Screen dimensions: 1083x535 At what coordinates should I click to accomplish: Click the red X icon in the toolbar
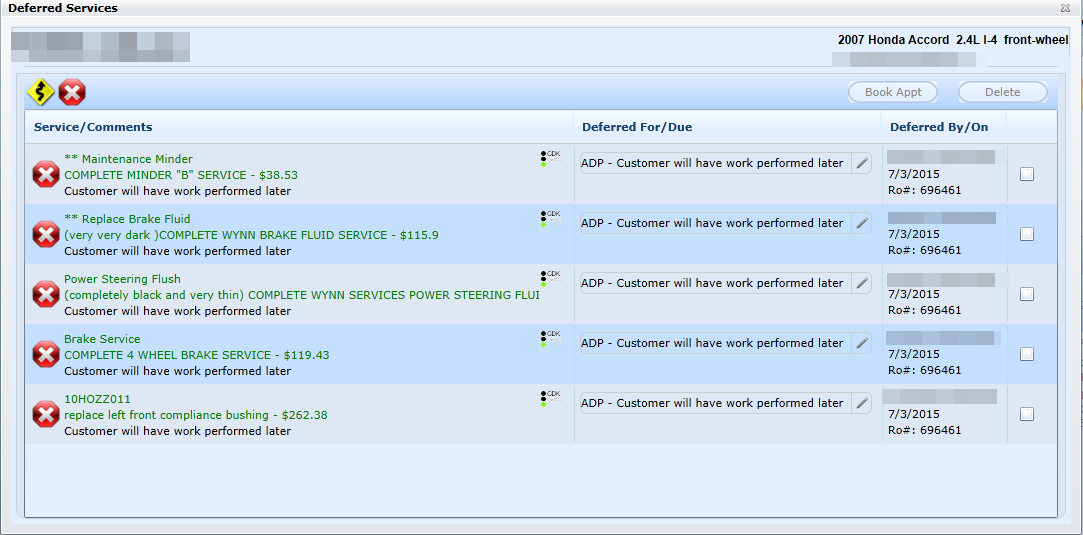click(x=72, y=93)
